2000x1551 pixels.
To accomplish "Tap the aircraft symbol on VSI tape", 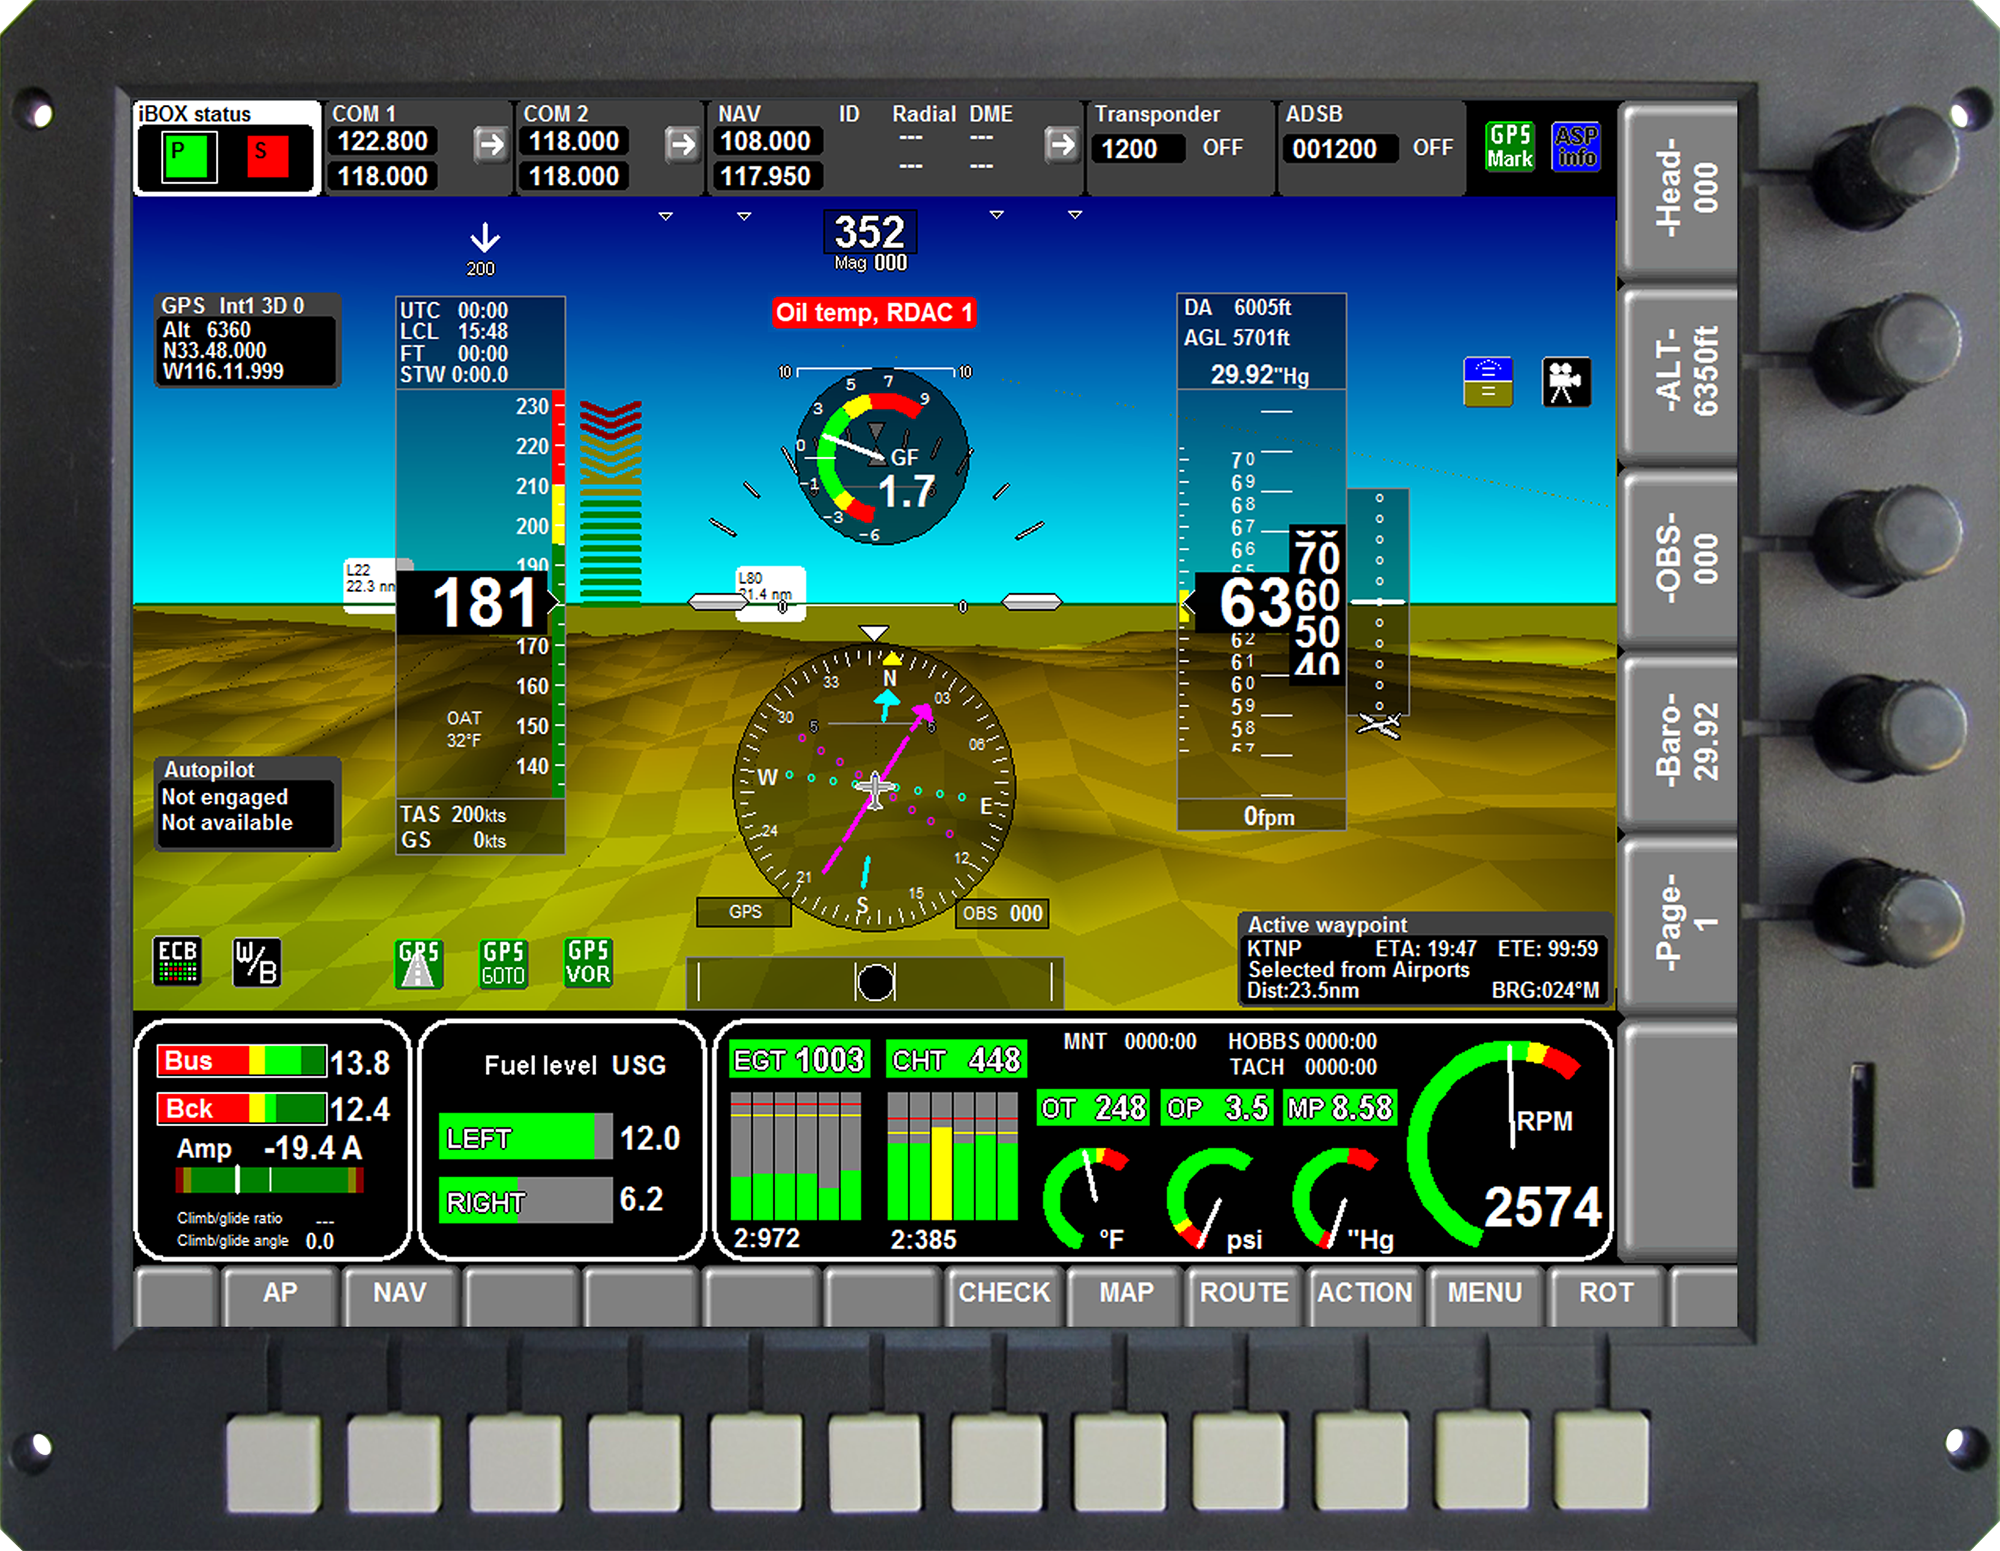I will point(1379,724).
